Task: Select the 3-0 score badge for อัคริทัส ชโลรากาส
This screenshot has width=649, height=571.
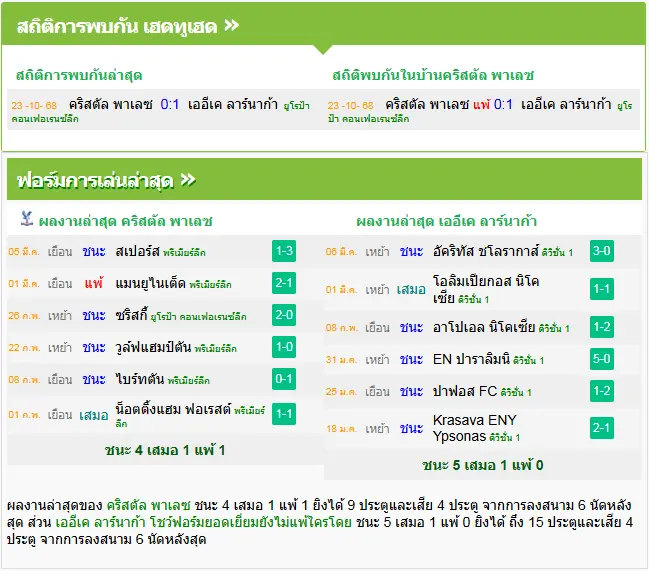Action: click(601, 251)
